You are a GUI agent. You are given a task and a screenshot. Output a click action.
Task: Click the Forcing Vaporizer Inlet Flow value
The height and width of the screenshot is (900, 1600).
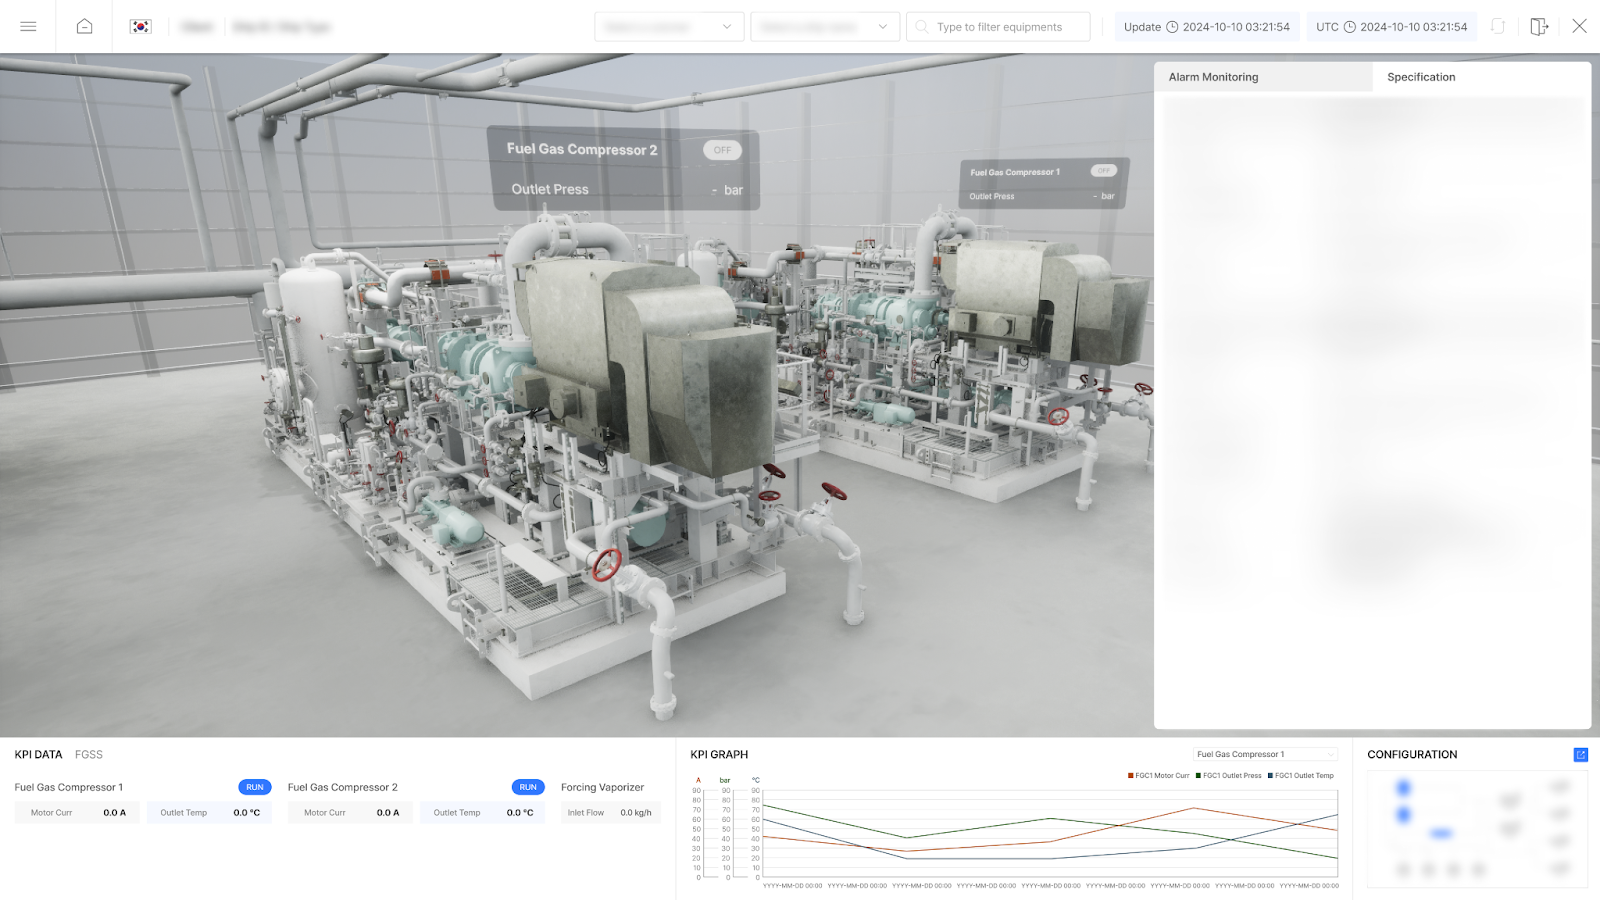pos(636,813)
